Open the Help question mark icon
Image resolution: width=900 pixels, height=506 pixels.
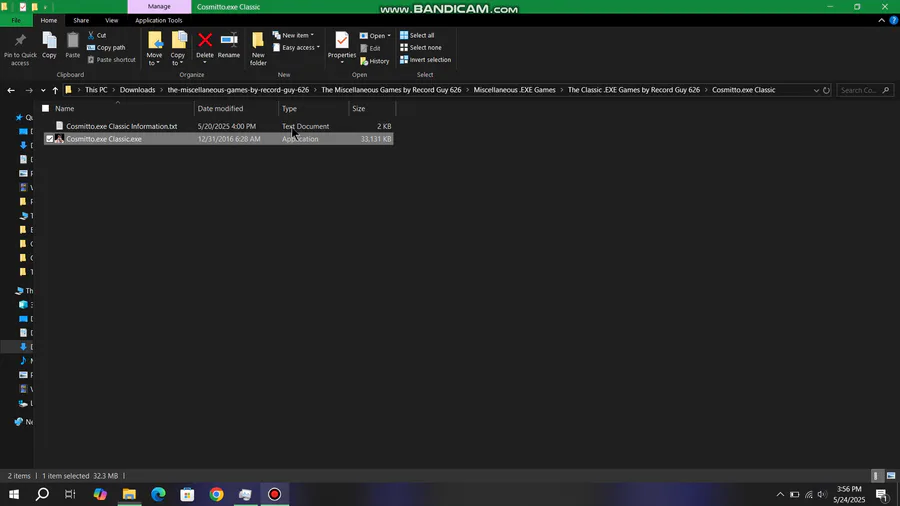pos(893,20)
